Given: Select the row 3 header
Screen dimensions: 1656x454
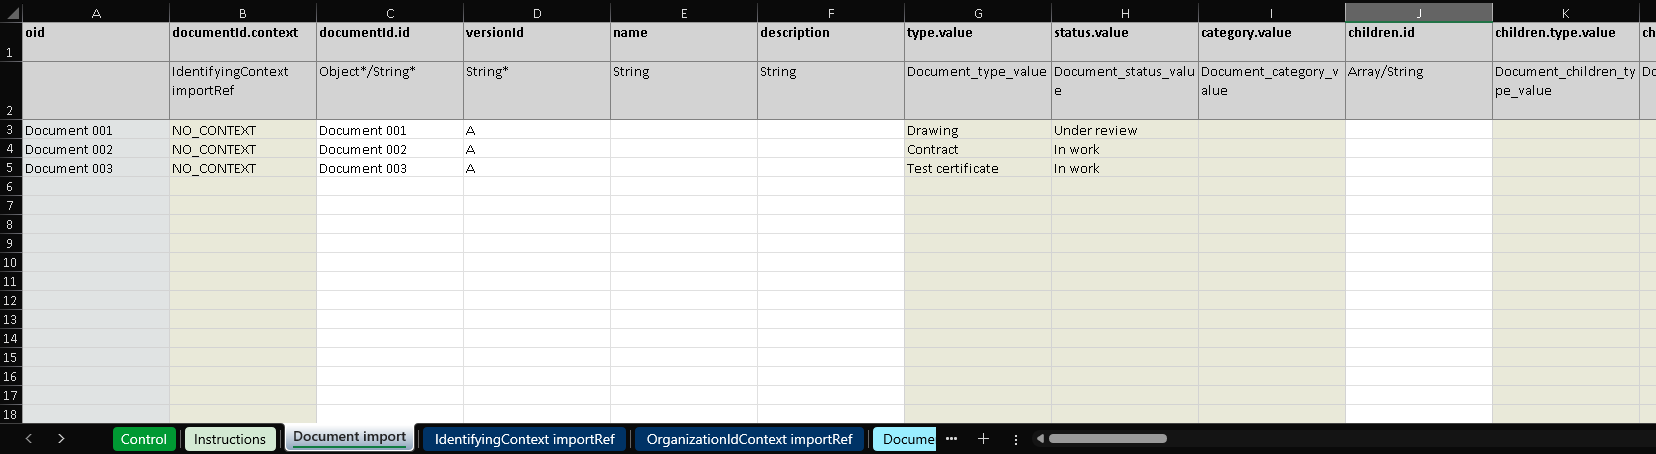Looking at the screenshot, I should (x=10, y=130).
